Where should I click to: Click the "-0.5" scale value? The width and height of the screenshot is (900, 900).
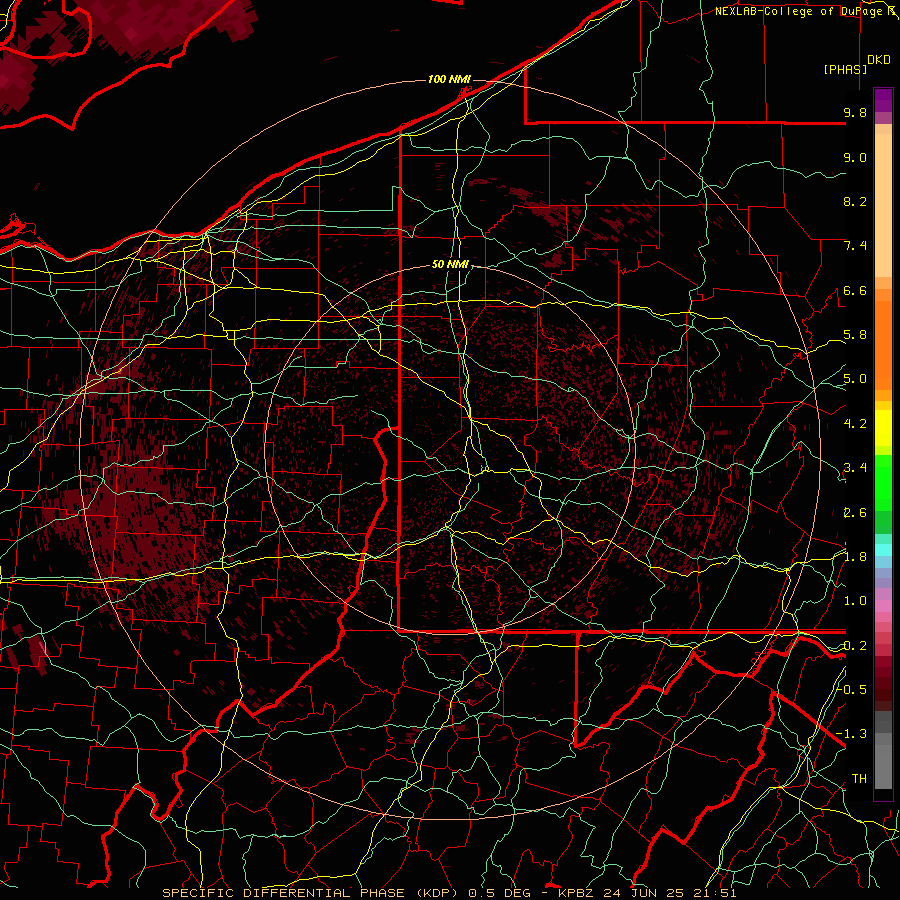[852, 689]
